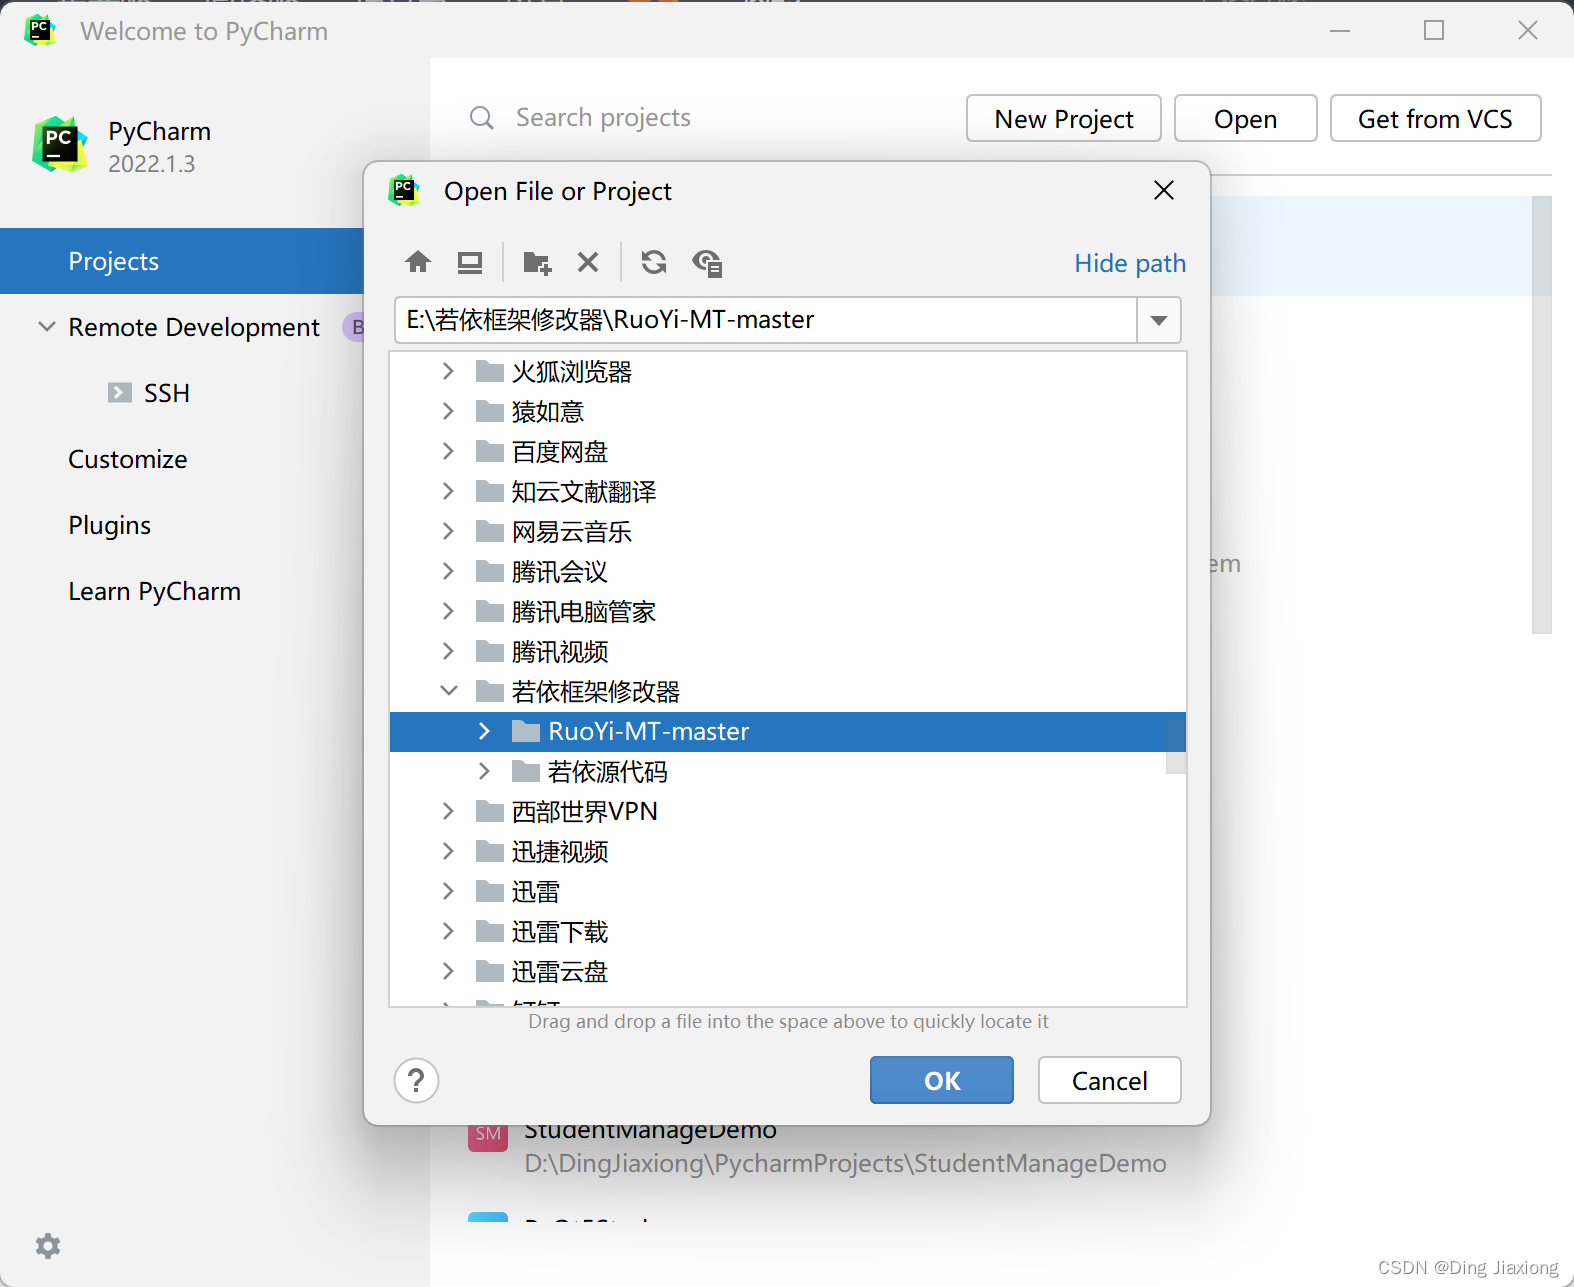Cancel the open file dialog
The image size is (1574, 1287).
tap(1110, 1080)
